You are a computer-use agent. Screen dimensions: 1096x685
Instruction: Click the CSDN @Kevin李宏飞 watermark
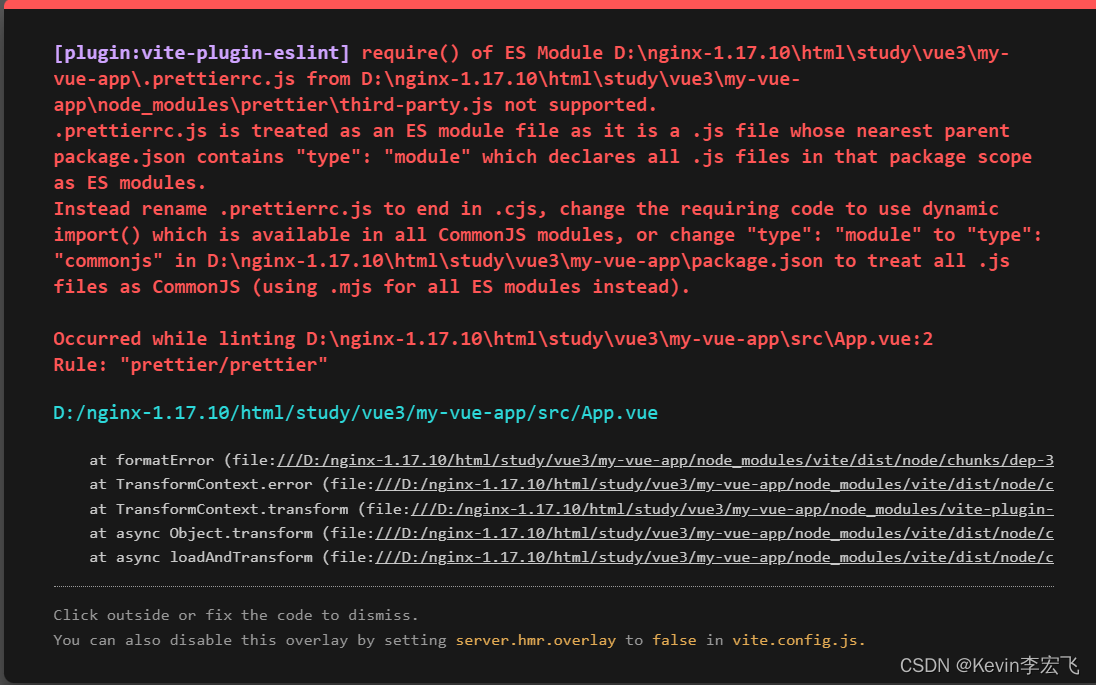(x=989, y=665)
